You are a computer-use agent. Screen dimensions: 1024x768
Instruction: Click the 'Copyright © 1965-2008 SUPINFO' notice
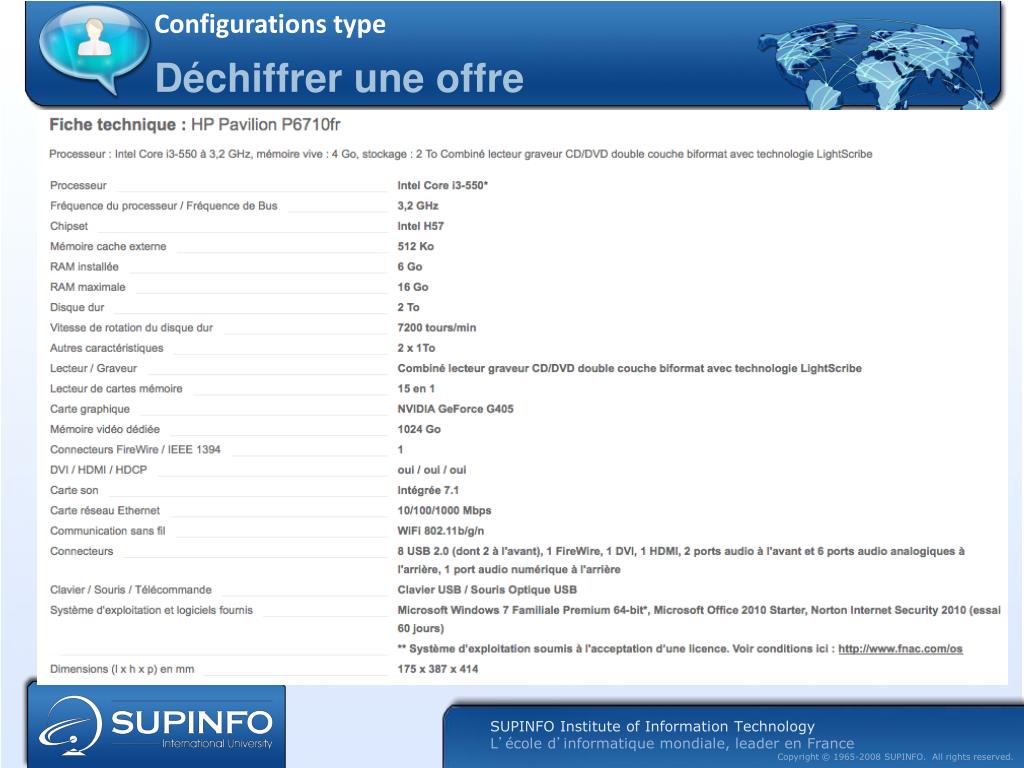pos(895,756)
